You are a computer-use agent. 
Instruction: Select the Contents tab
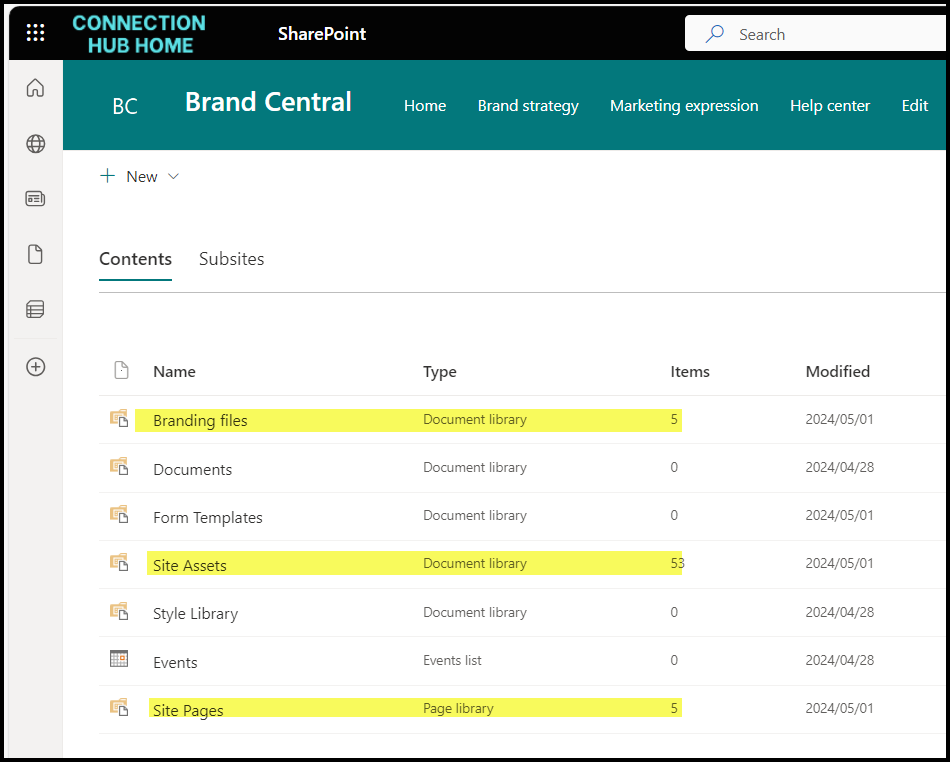(135, 258)
